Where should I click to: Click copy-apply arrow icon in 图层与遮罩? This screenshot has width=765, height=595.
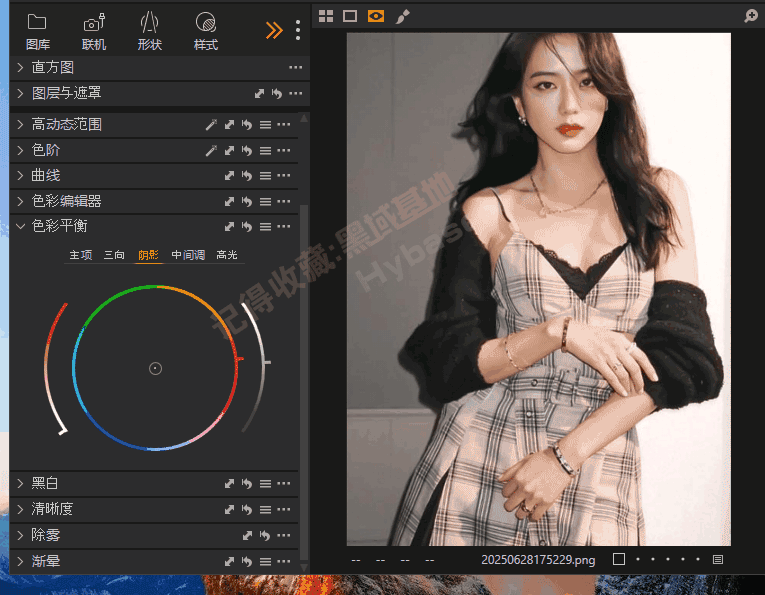tap(259, 93)
